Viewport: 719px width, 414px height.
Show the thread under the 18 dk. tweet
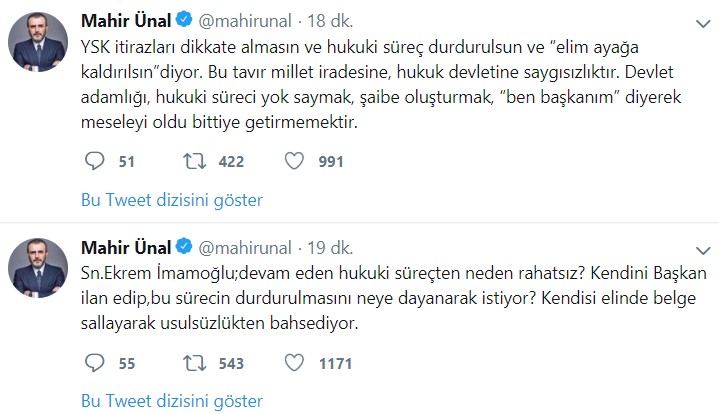click(x=171, y=200)
